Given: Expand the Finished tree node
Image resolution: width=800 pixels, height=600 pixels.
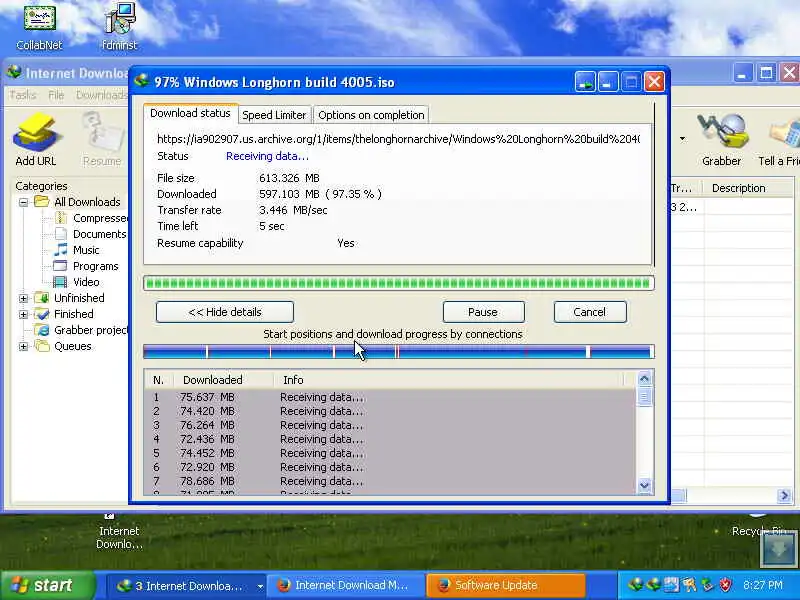Looking at the screenshot, I should pyautogui.click(x=23, y=314).
